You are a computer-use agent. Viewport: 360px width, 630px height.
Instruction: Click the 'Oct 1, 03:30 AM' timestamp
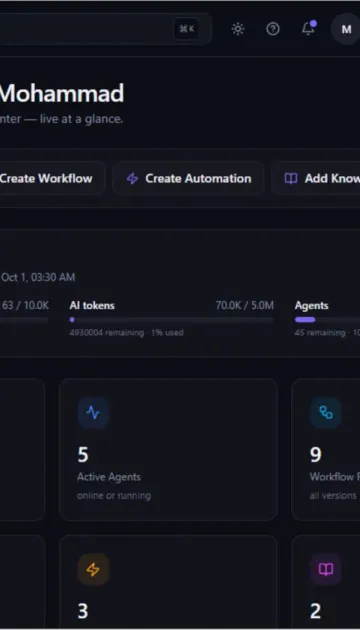pyautogui.click(x=38, y=277)
